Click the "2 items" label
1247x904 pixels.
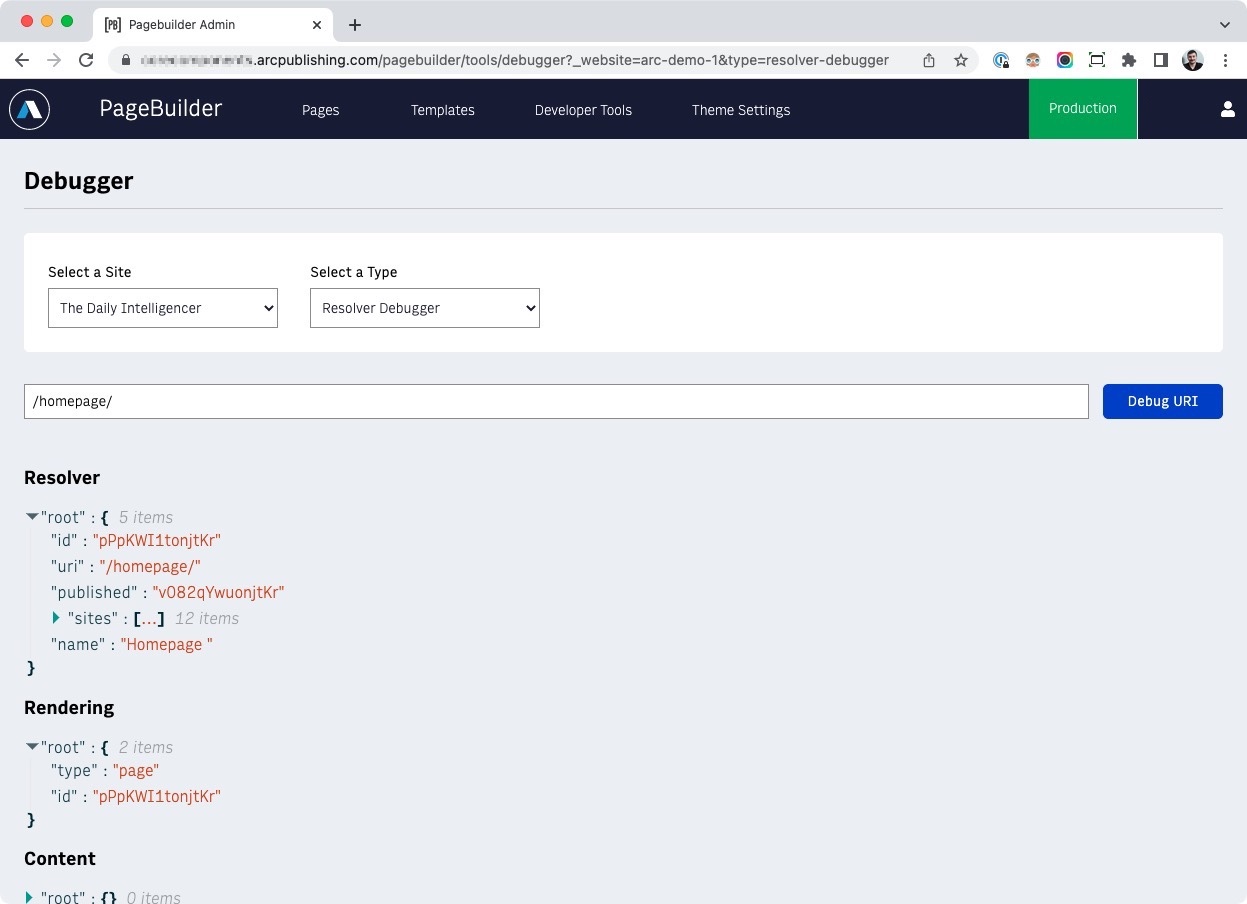tap(146, 747)
